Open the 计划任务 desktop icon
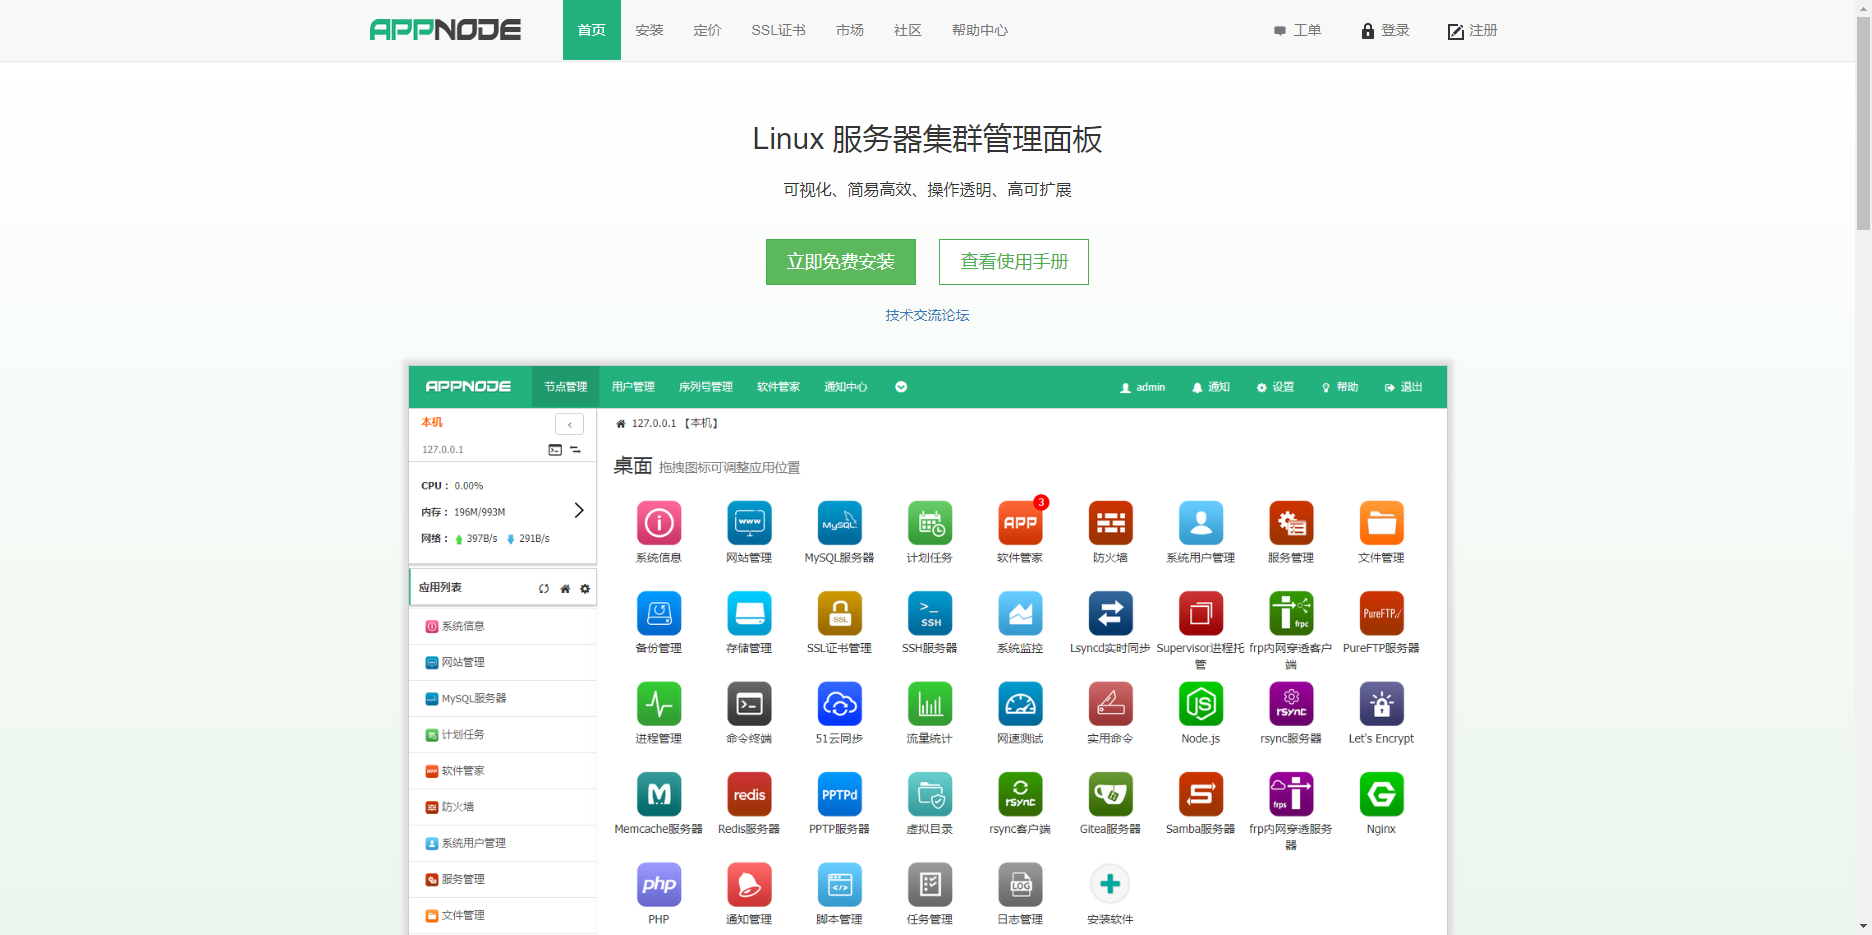 tap(930, 523)
